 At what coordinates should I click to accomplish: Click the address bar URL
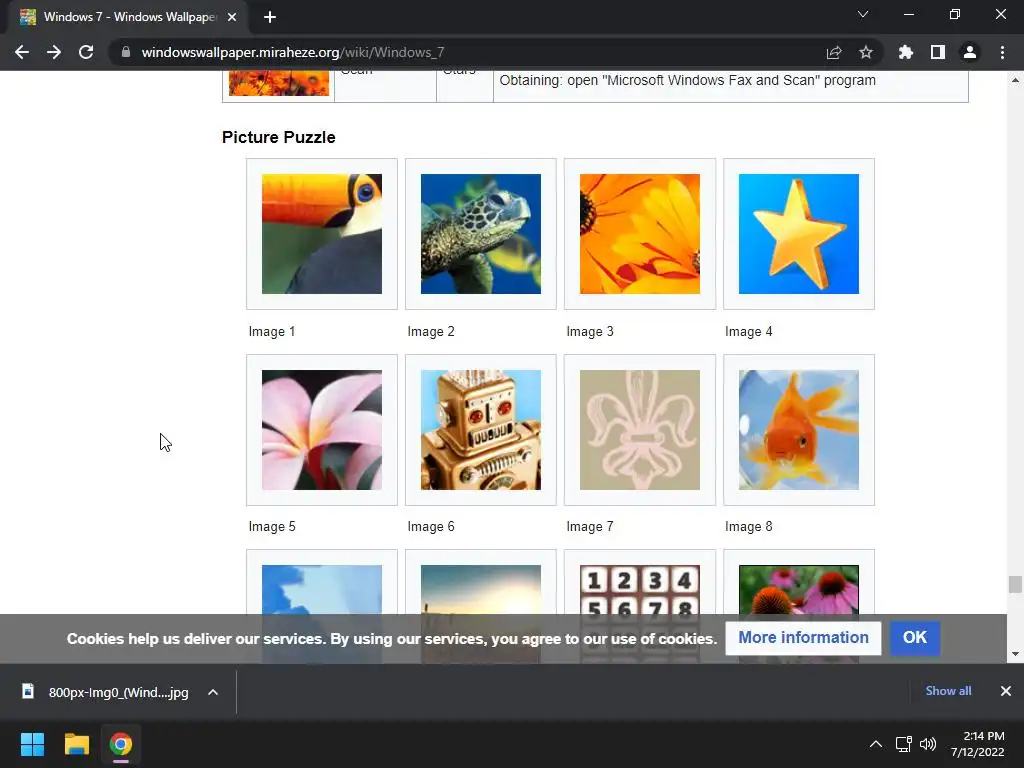point(293,52)
